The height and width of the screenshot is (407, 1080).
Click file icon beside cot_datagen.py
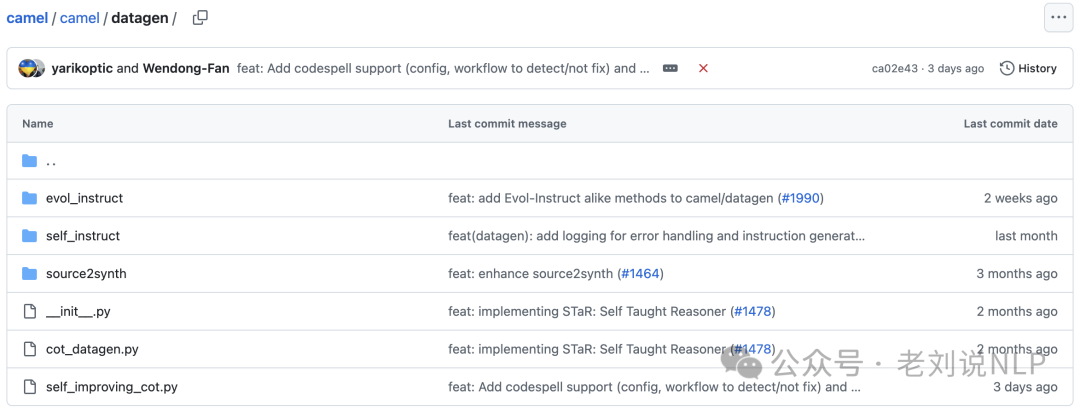(29, 349)
